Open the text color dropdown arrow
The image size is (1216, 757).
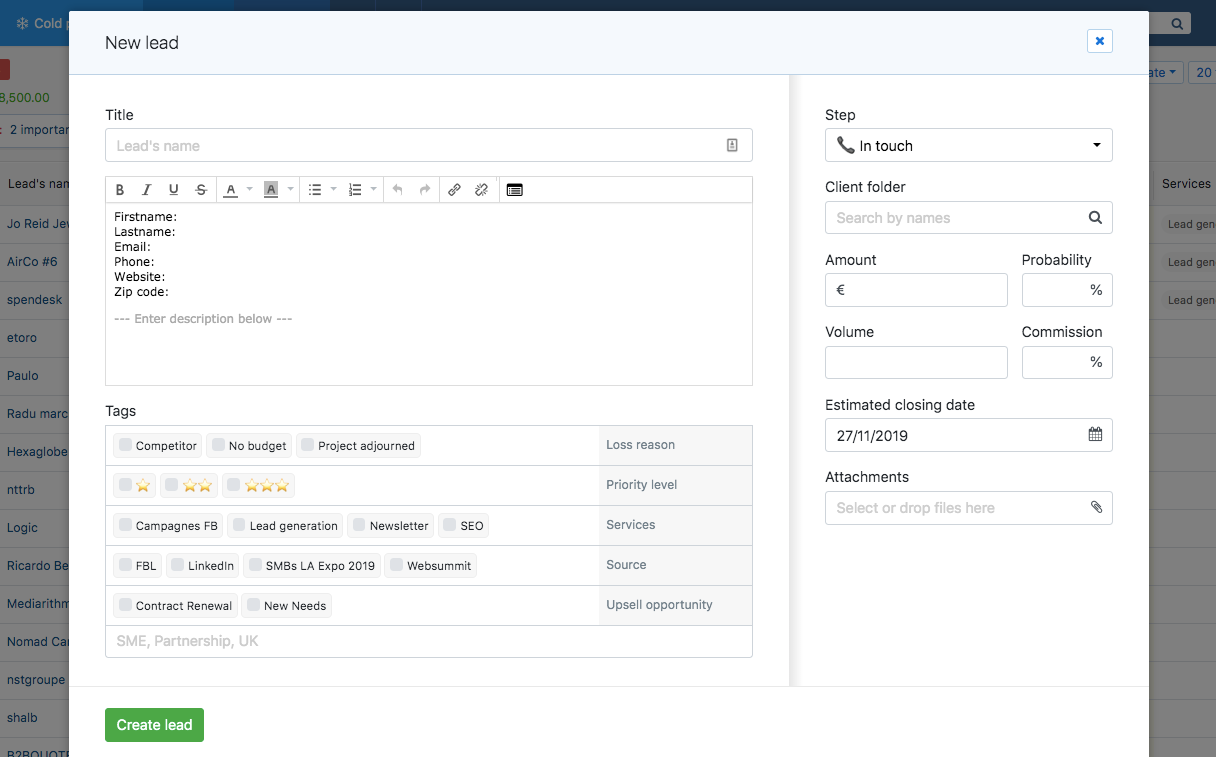250,190
